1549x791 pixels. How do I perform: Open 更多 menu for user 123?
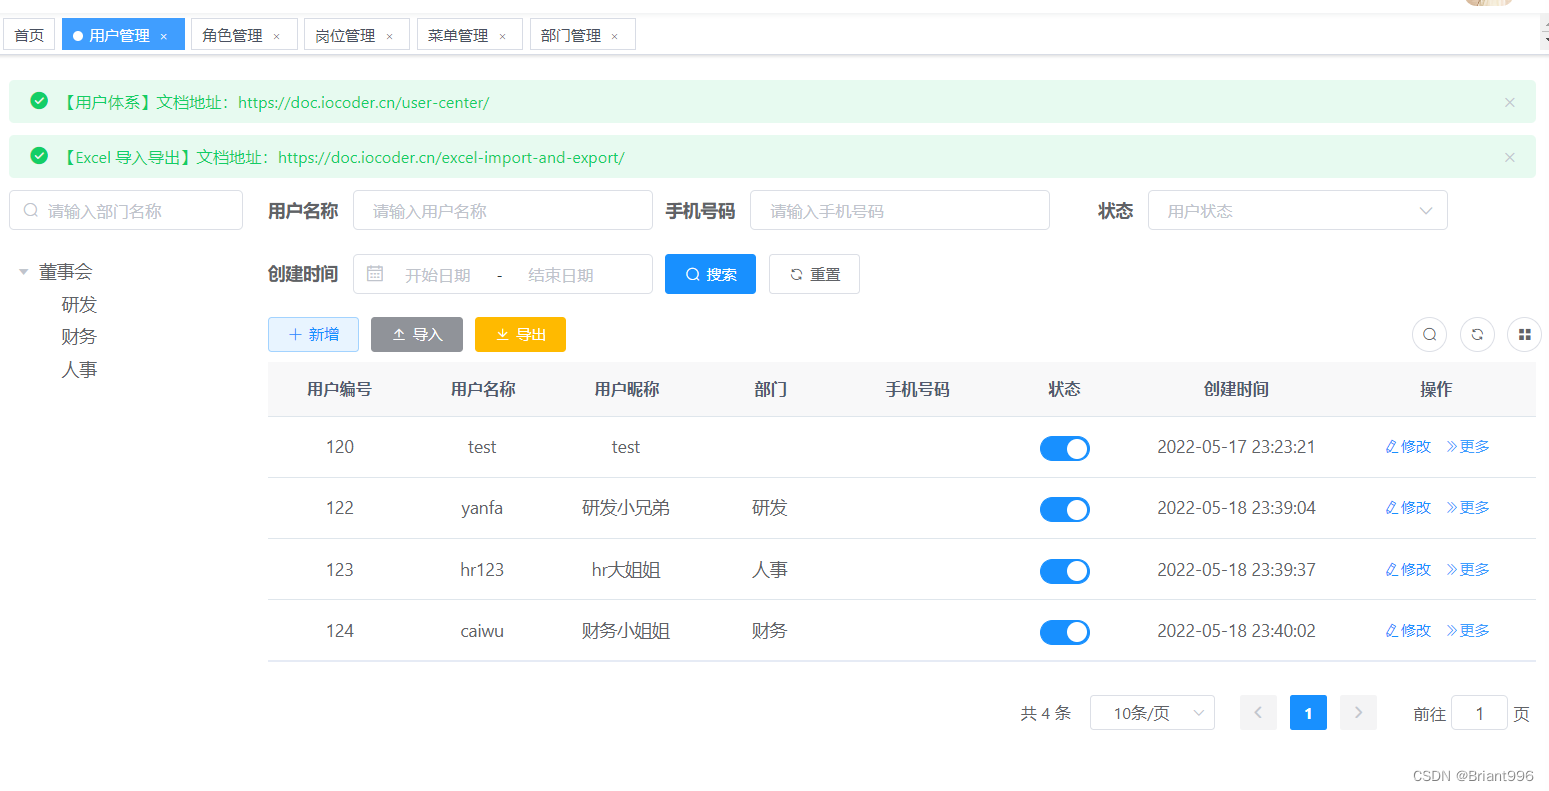pos(1468,569)
